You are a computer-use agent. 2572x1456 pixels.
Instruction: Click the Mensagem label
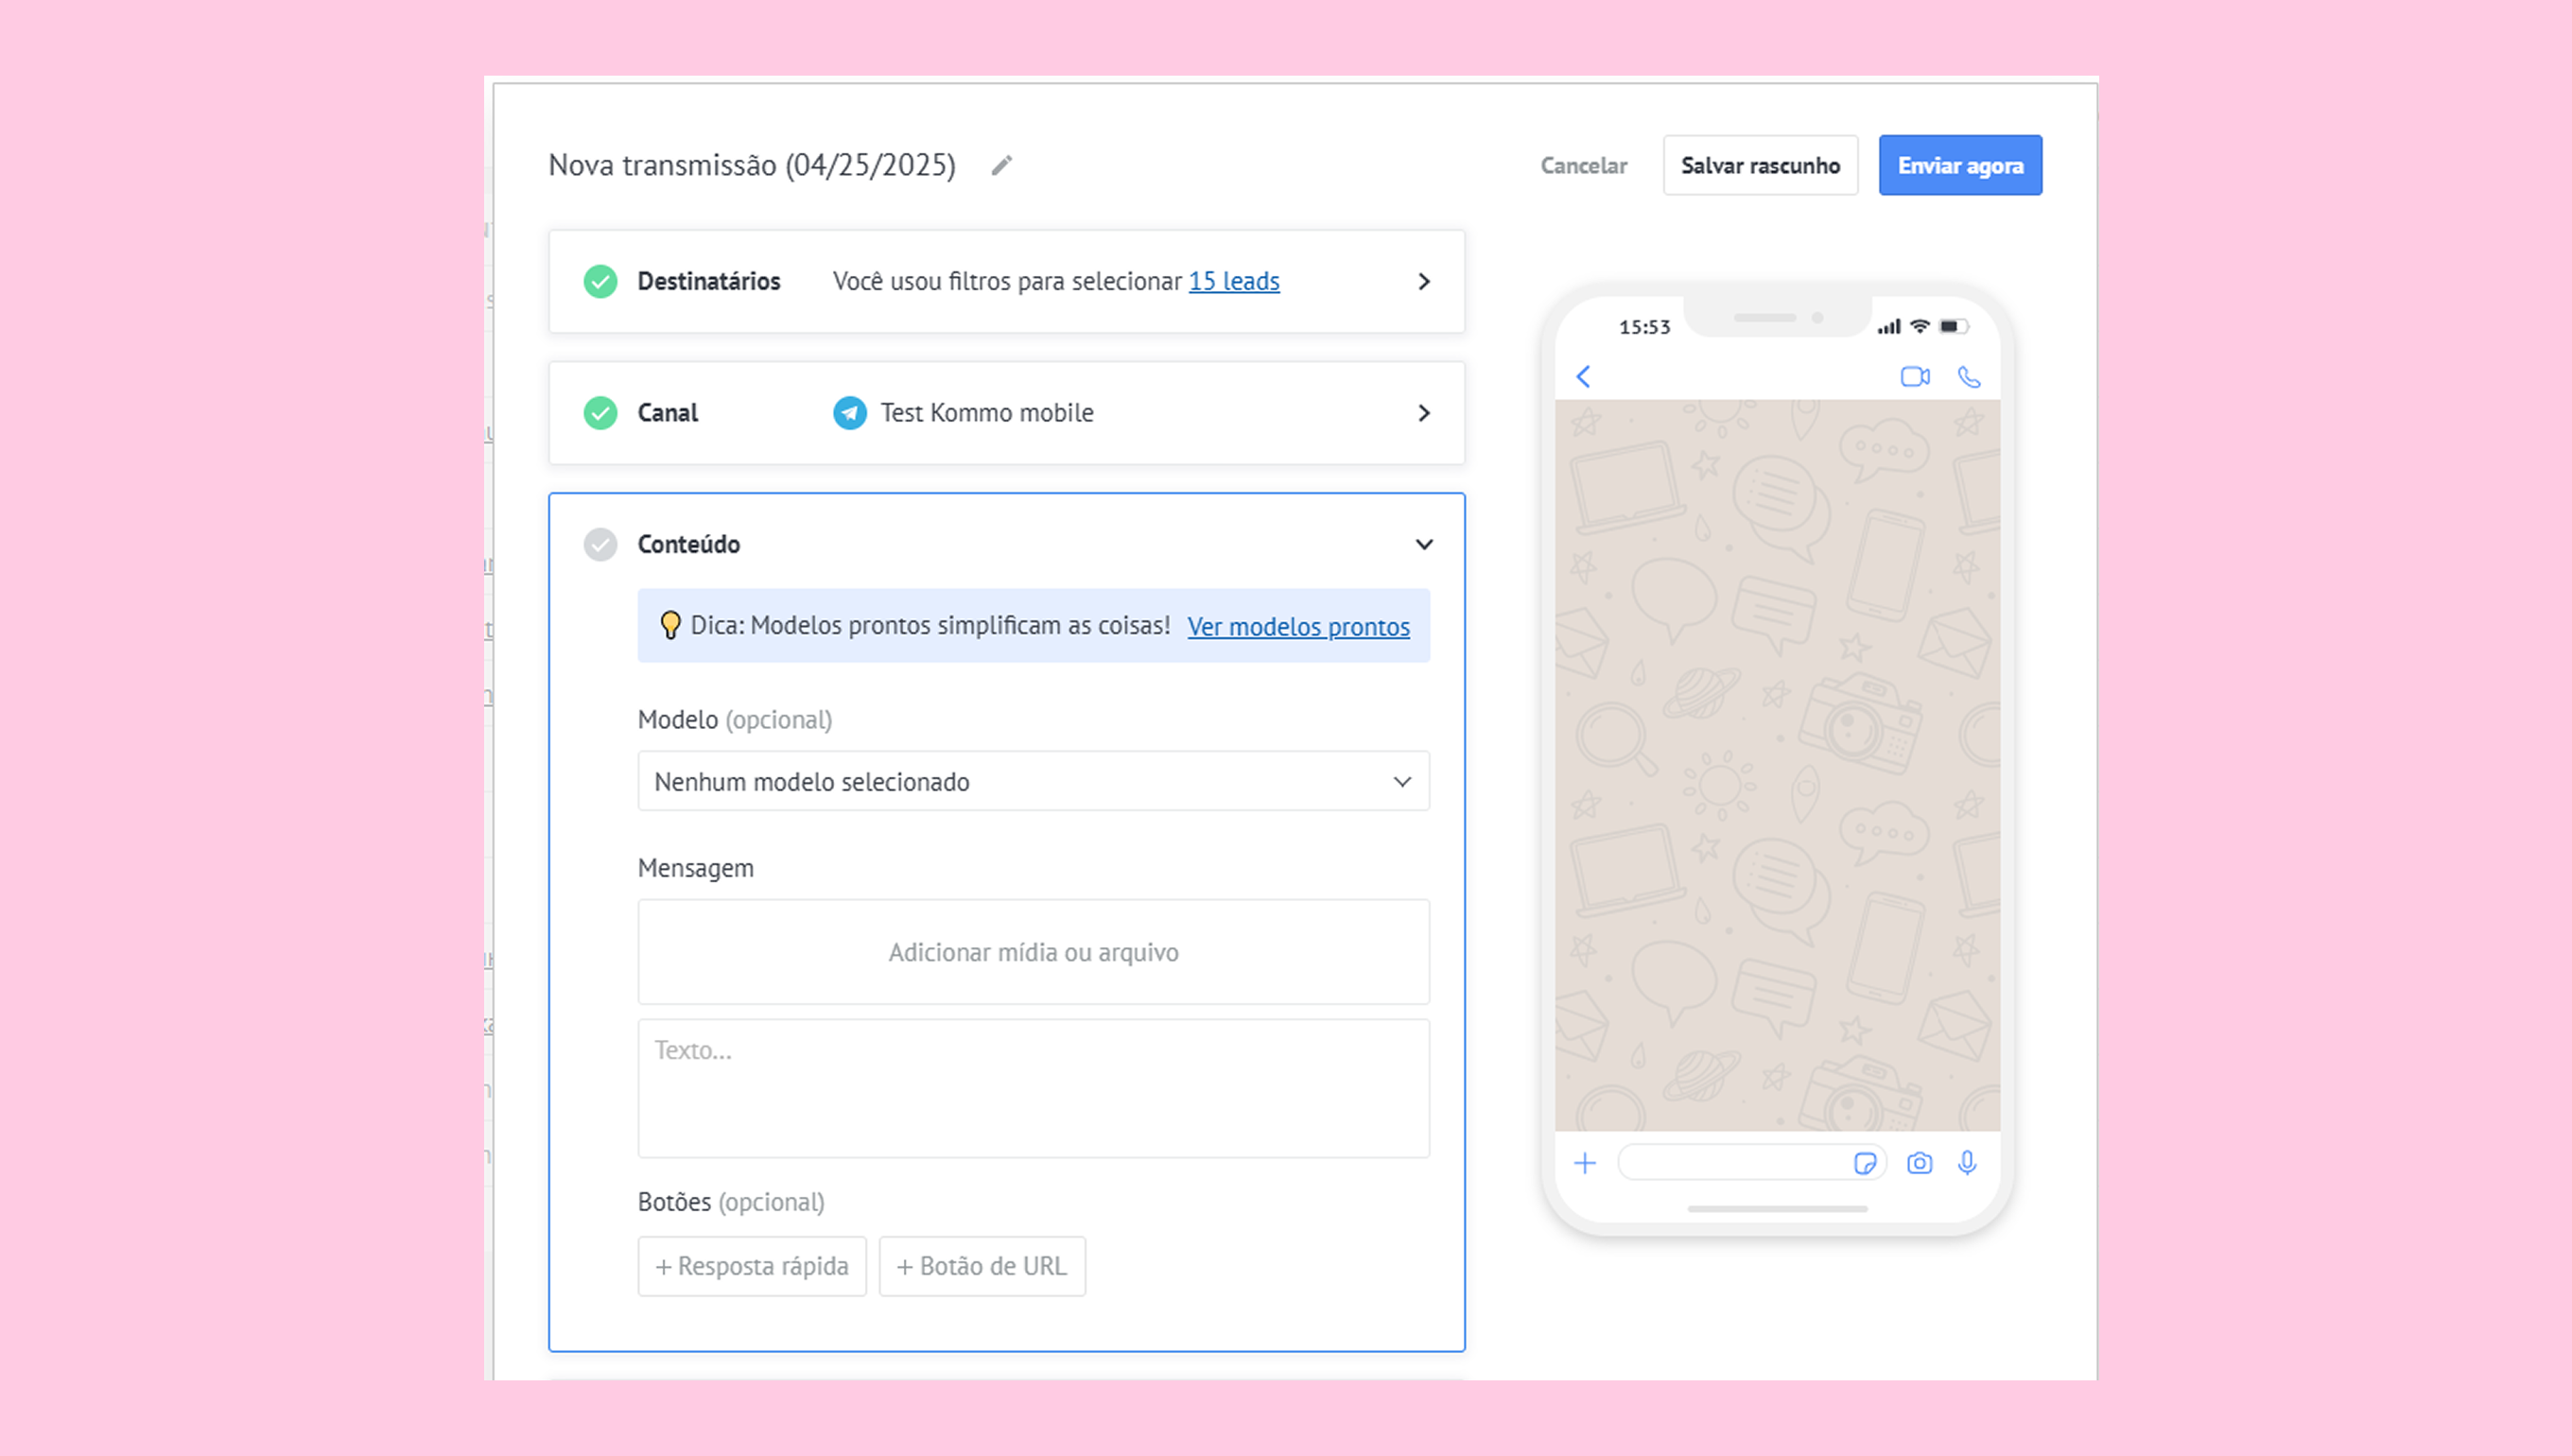click(x=696, y=868)
